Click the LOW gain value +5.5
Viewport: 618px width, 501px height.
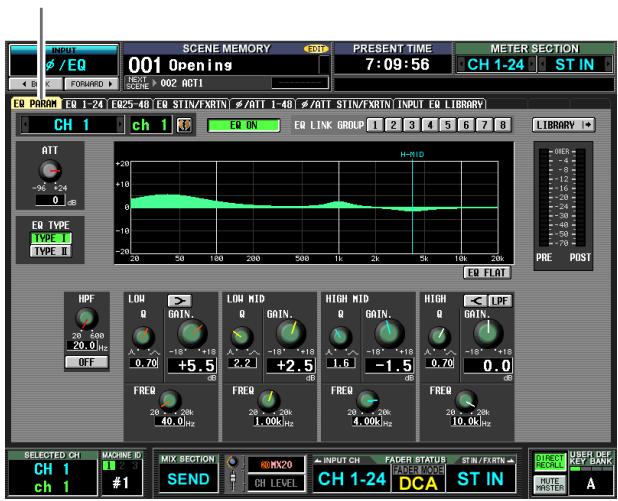[192, 366]
